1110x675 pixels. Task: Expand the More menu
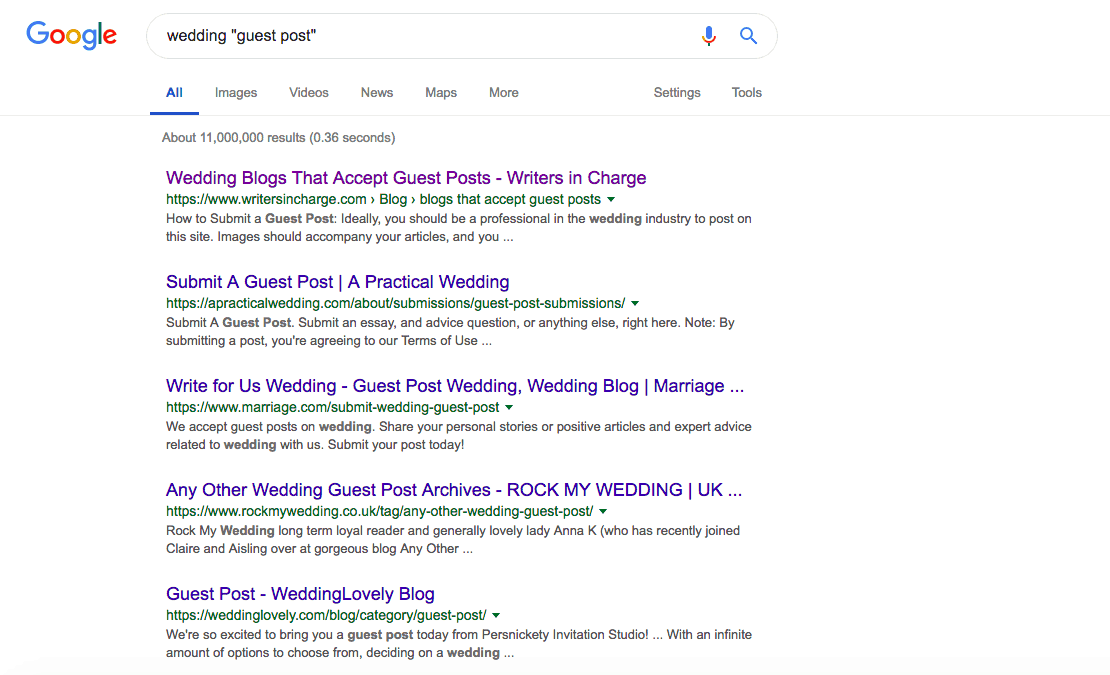point(503,93)
